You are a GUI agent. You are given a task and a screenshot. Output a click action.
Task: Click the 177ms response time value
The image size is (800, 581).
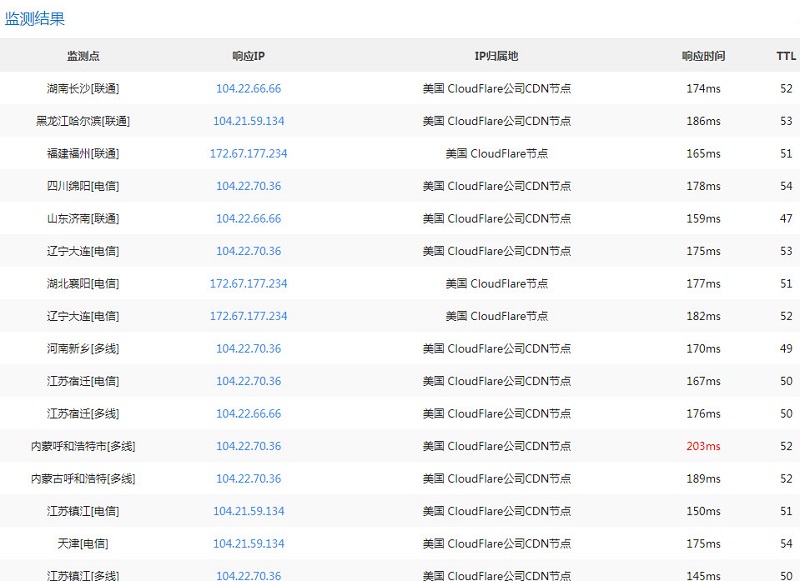point(704,284)
